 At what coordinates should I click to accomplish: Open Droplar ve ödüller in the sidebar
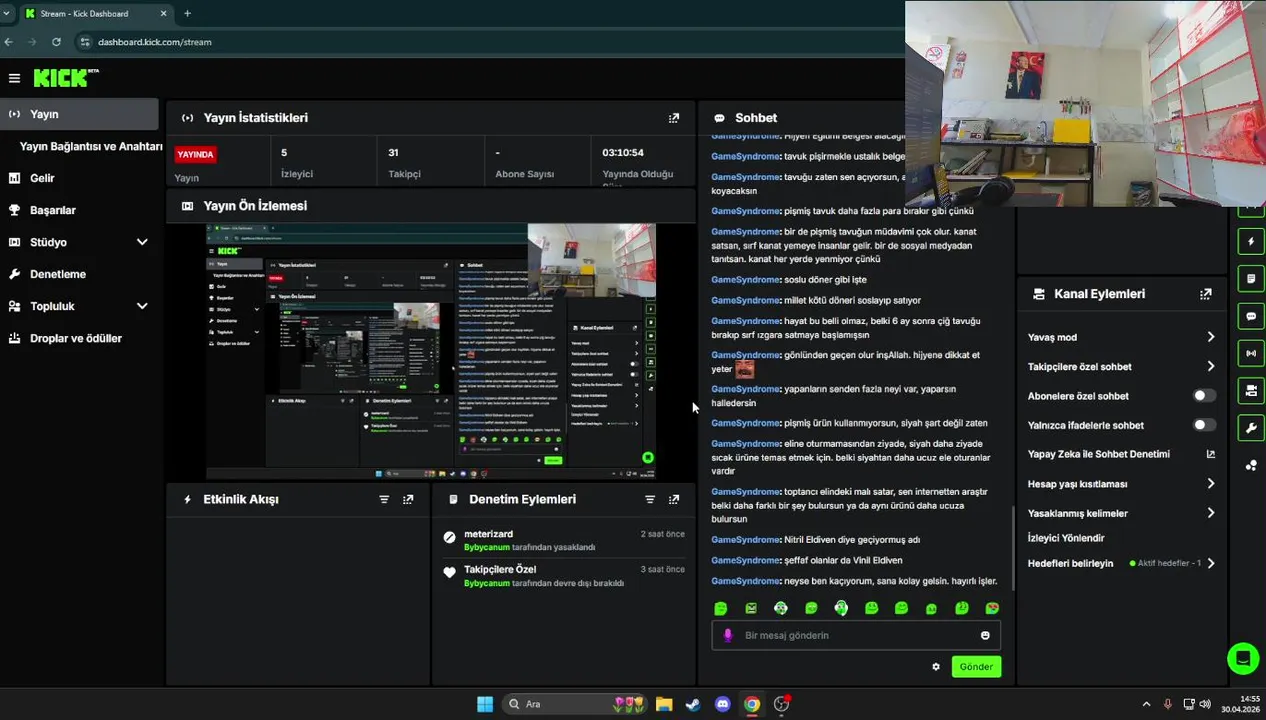coord(79,338)
